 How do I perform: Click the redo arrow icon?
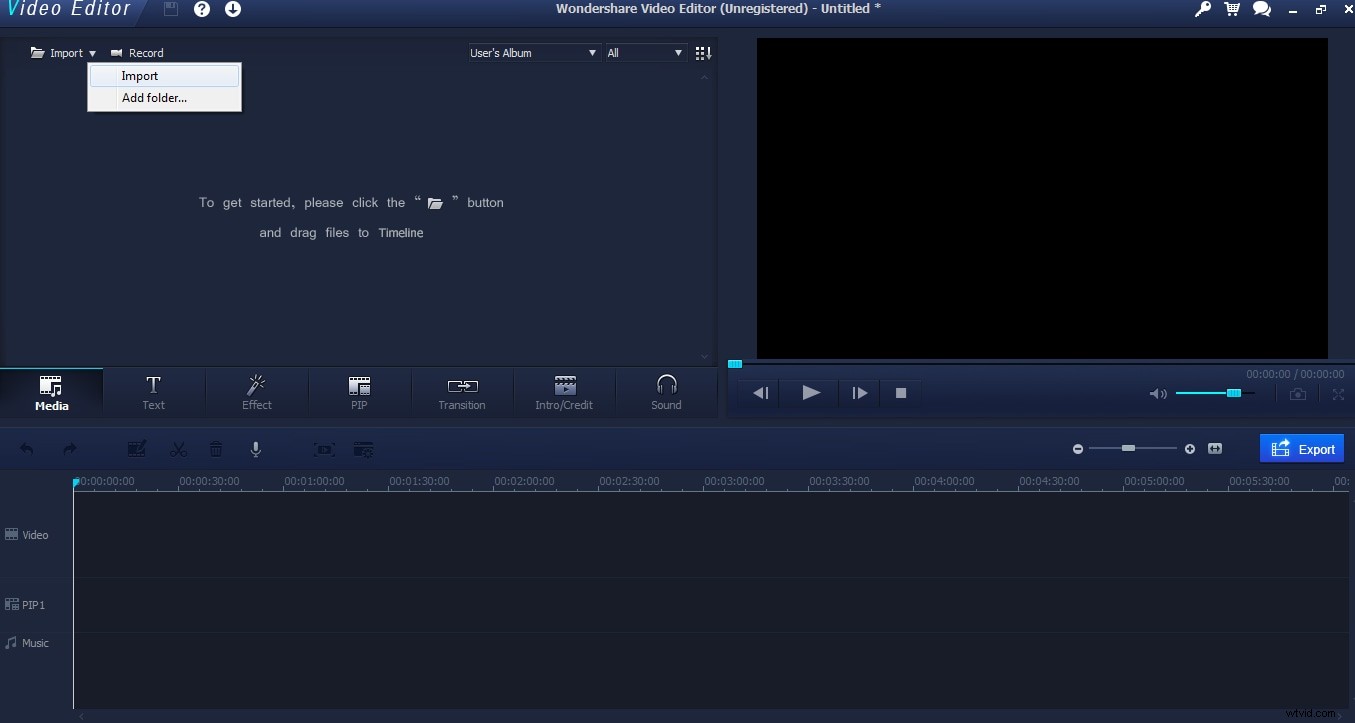(68, 449)
